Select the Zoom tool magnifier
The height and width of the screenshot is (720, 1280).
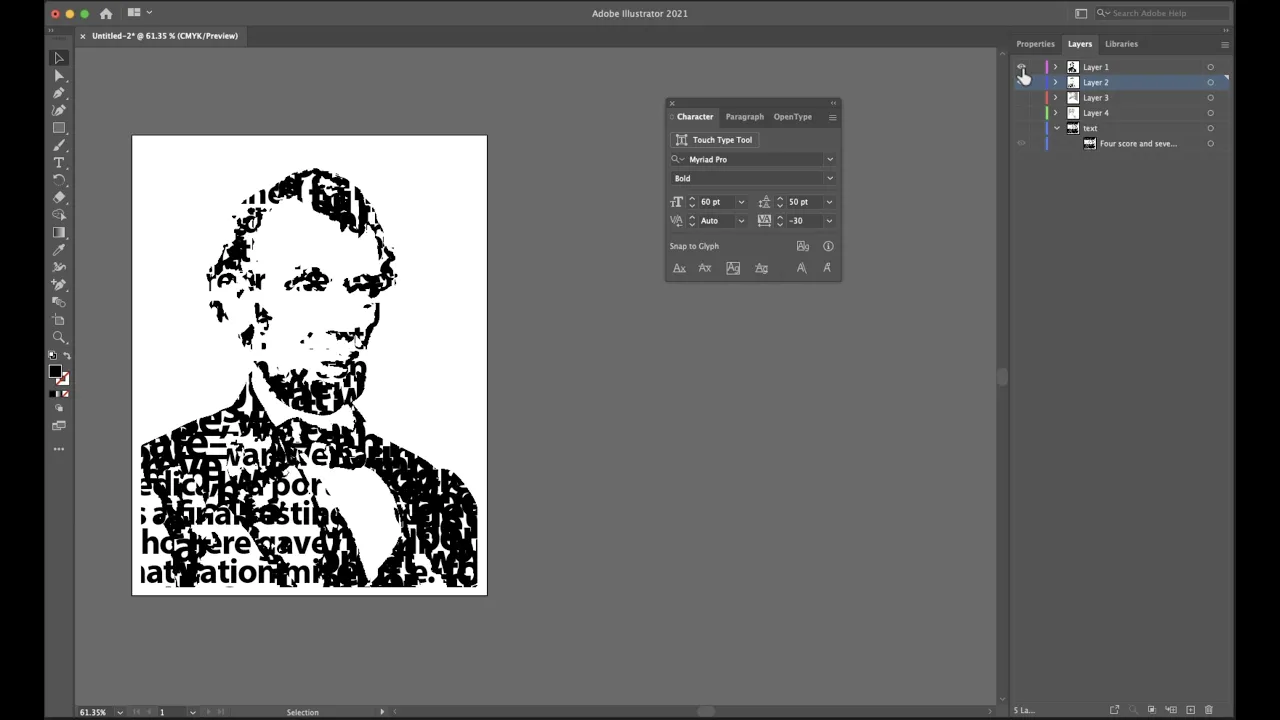[x=59, y=337]
